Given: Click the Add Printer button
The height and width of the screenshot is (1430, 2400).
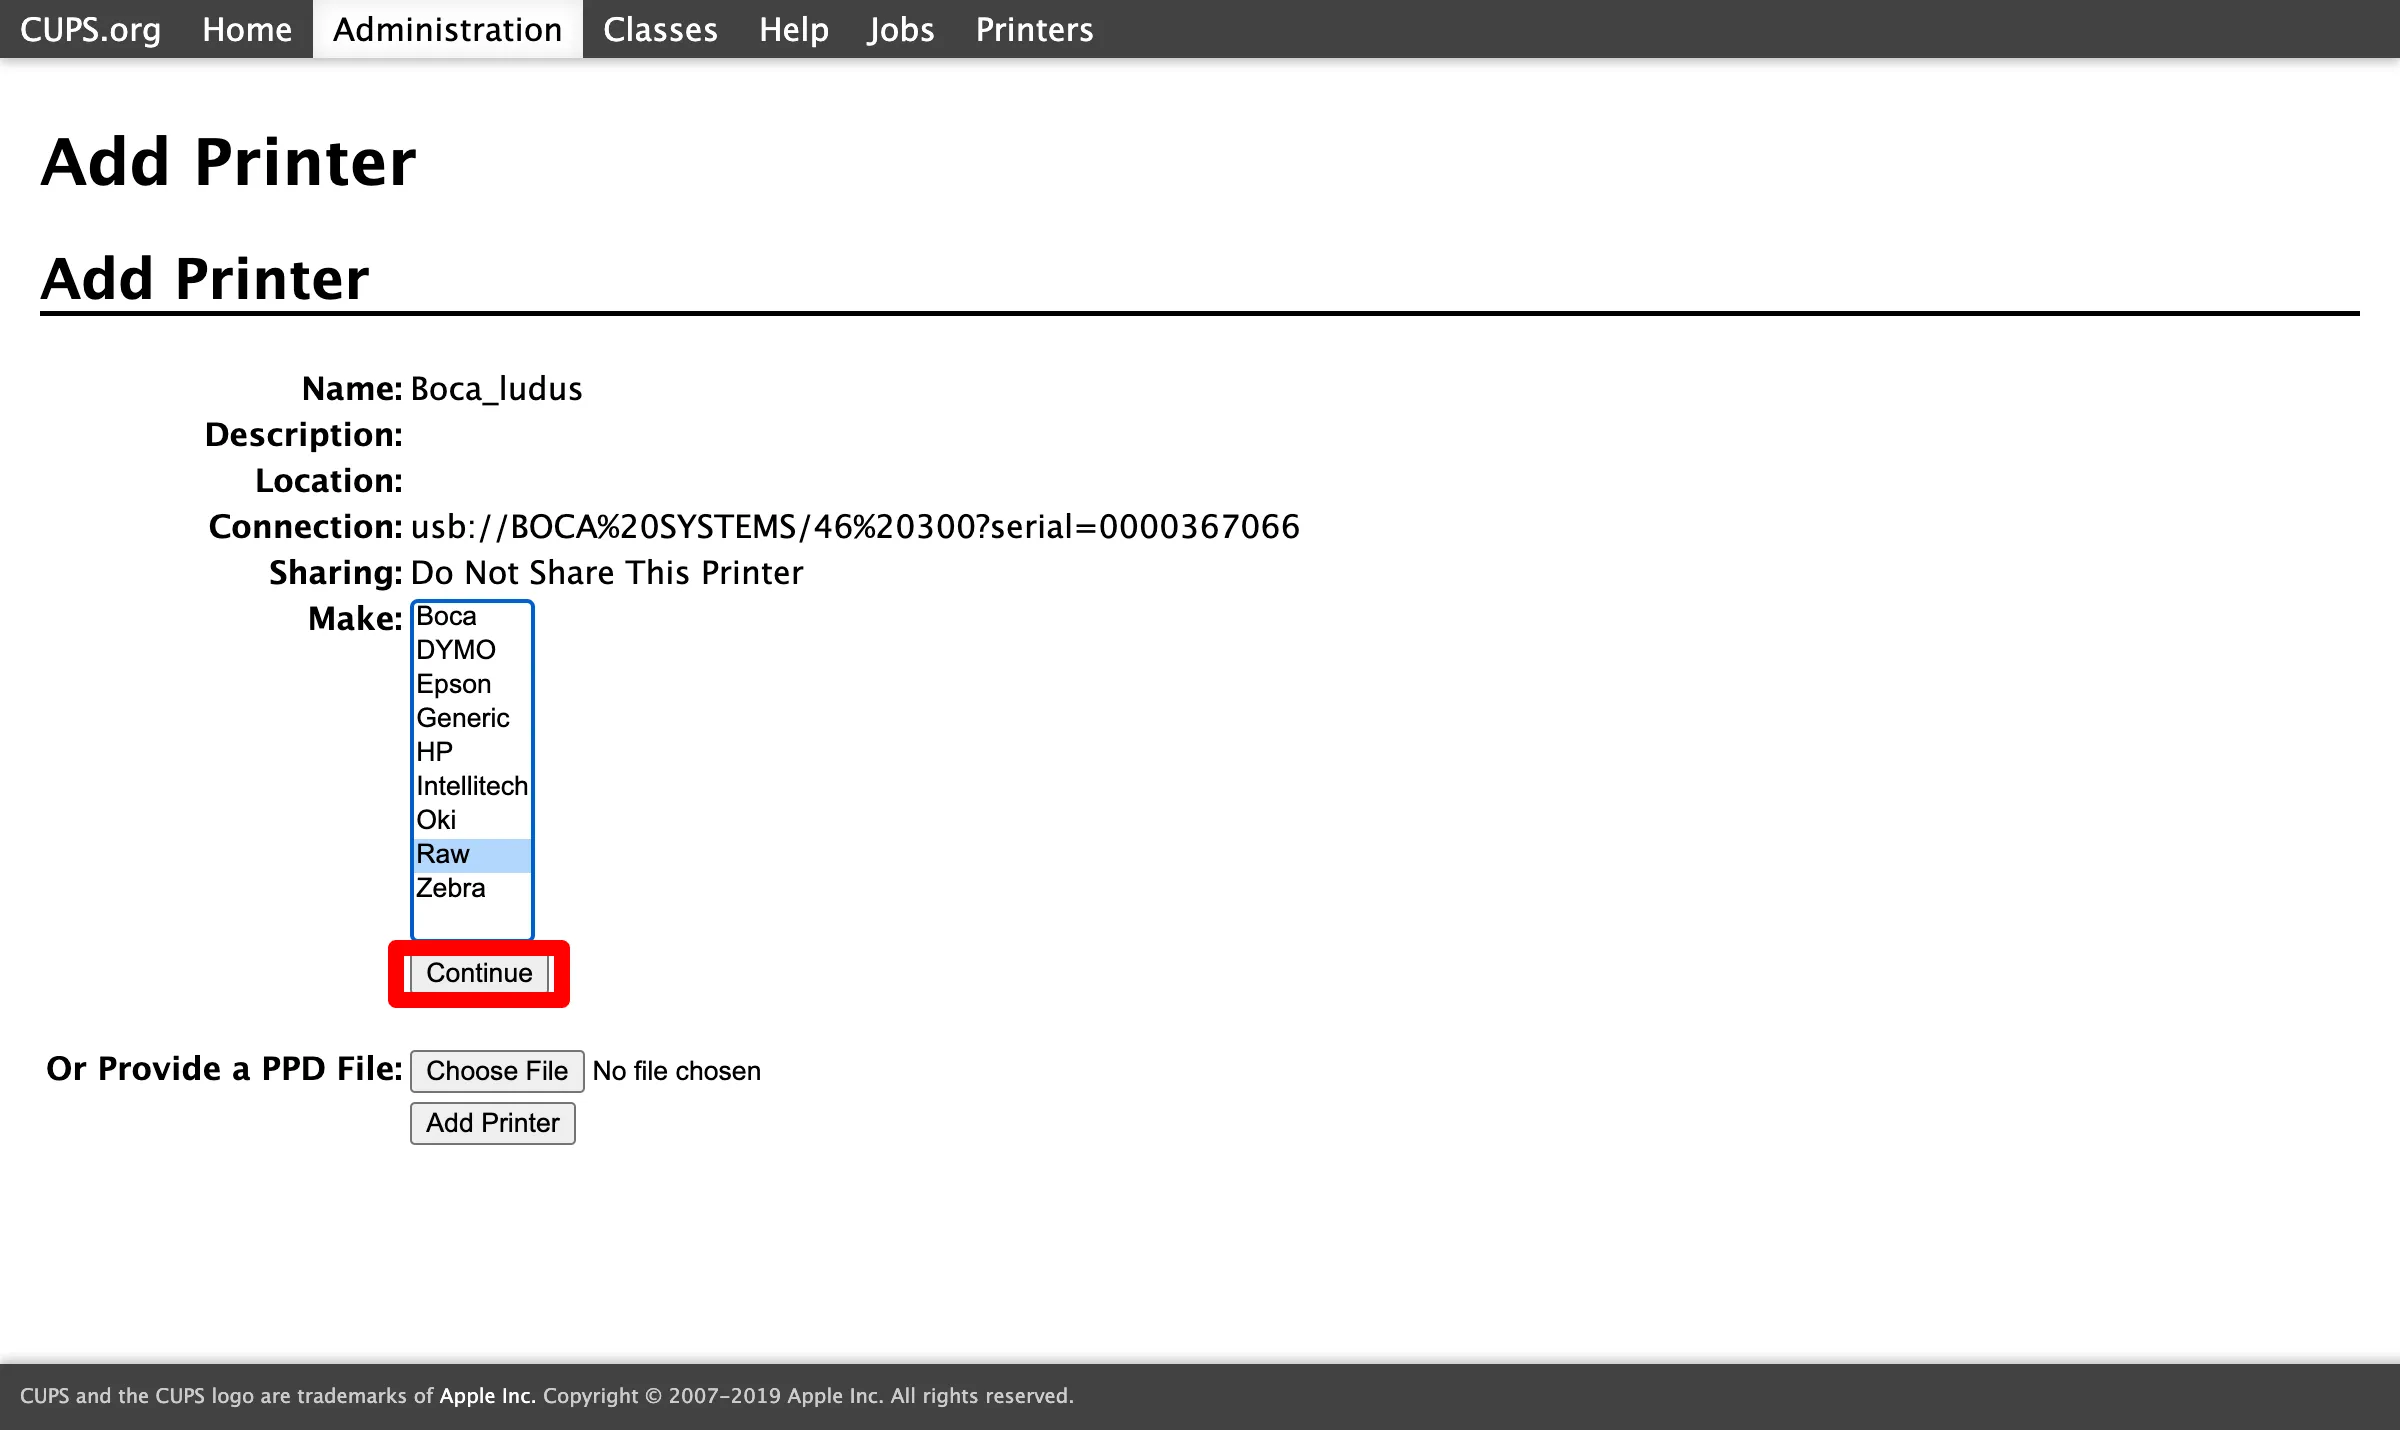Looking at the screenshot, I should click(493, 1123).
